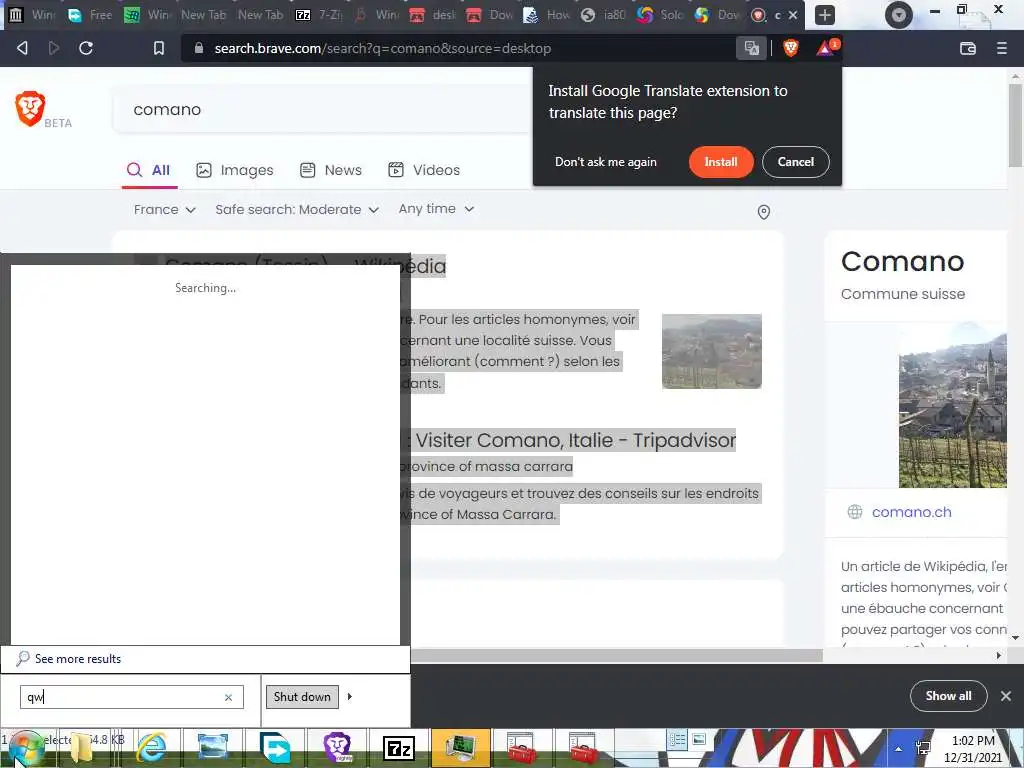Clear the Start menu search text
This screenshot has height=768, width=1024.
pyautogui.click(x=229, y=697)
